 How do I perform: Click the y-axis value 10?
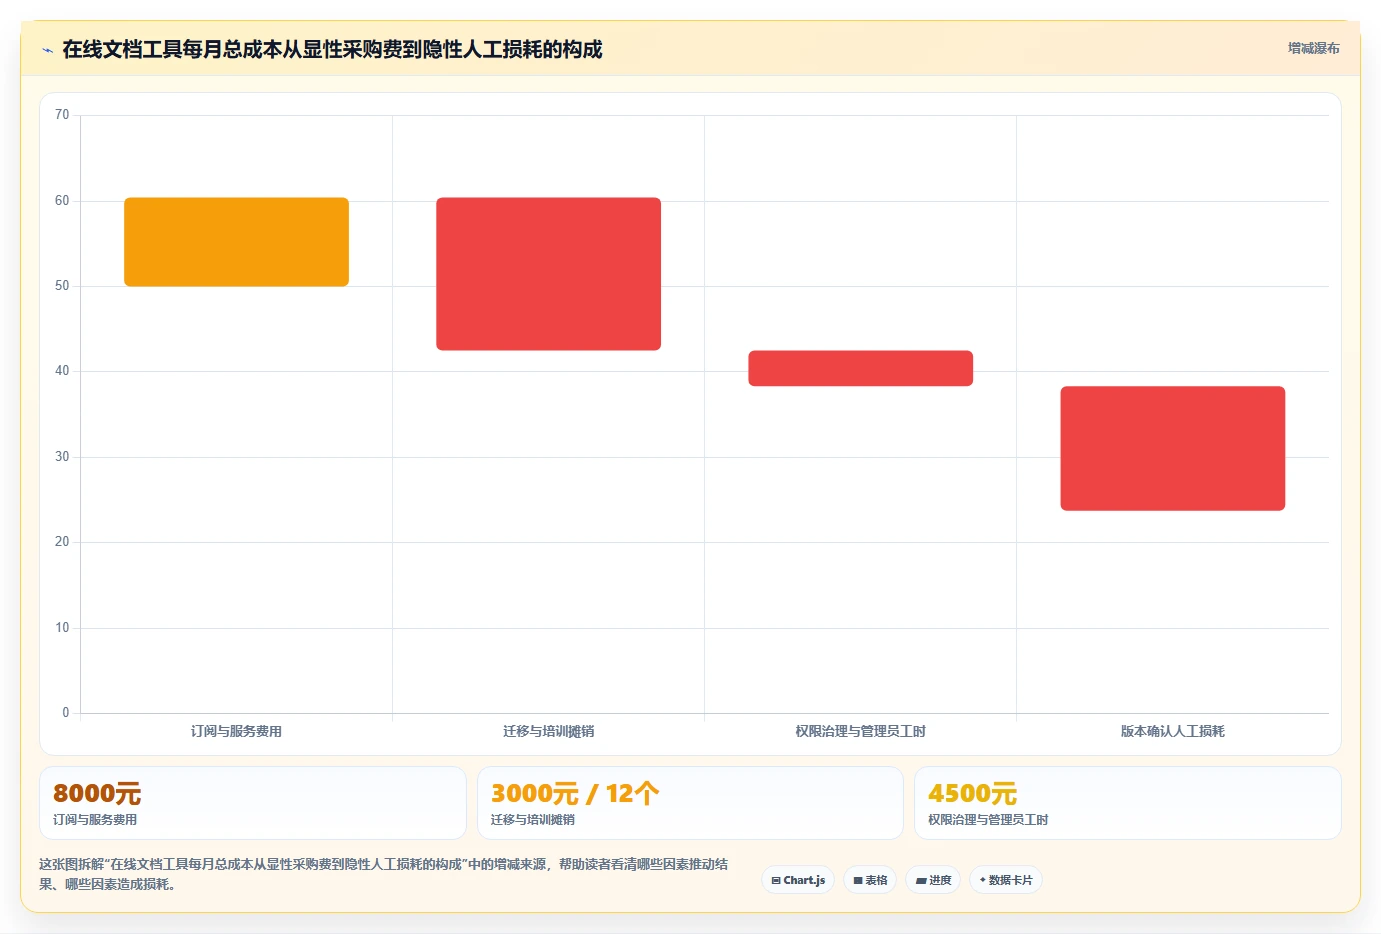point(62,628)
